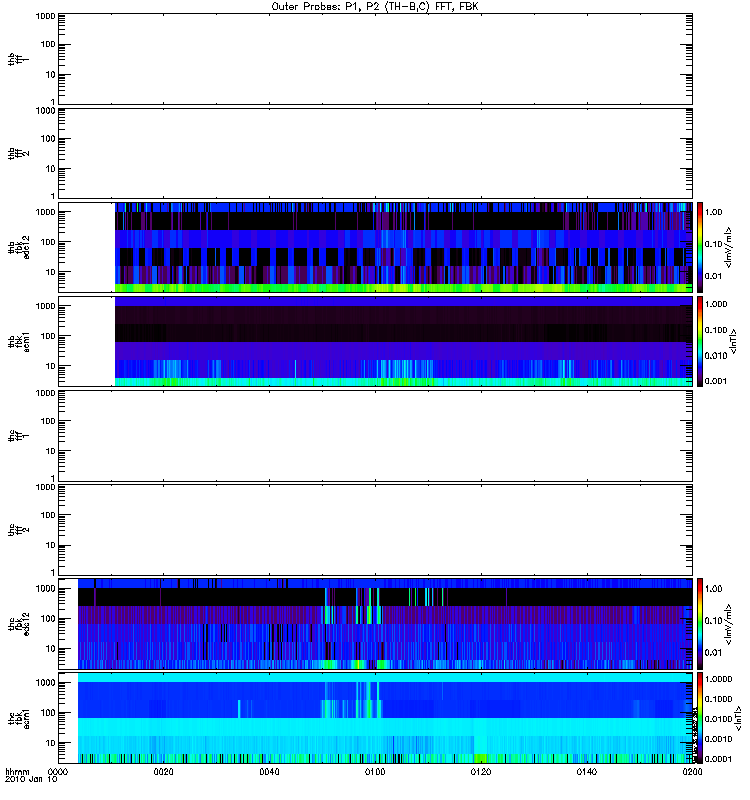Pick the thb fbk scm1 color bar
Image resolution: width=750 pixels, height=800 pixels.
700,341
